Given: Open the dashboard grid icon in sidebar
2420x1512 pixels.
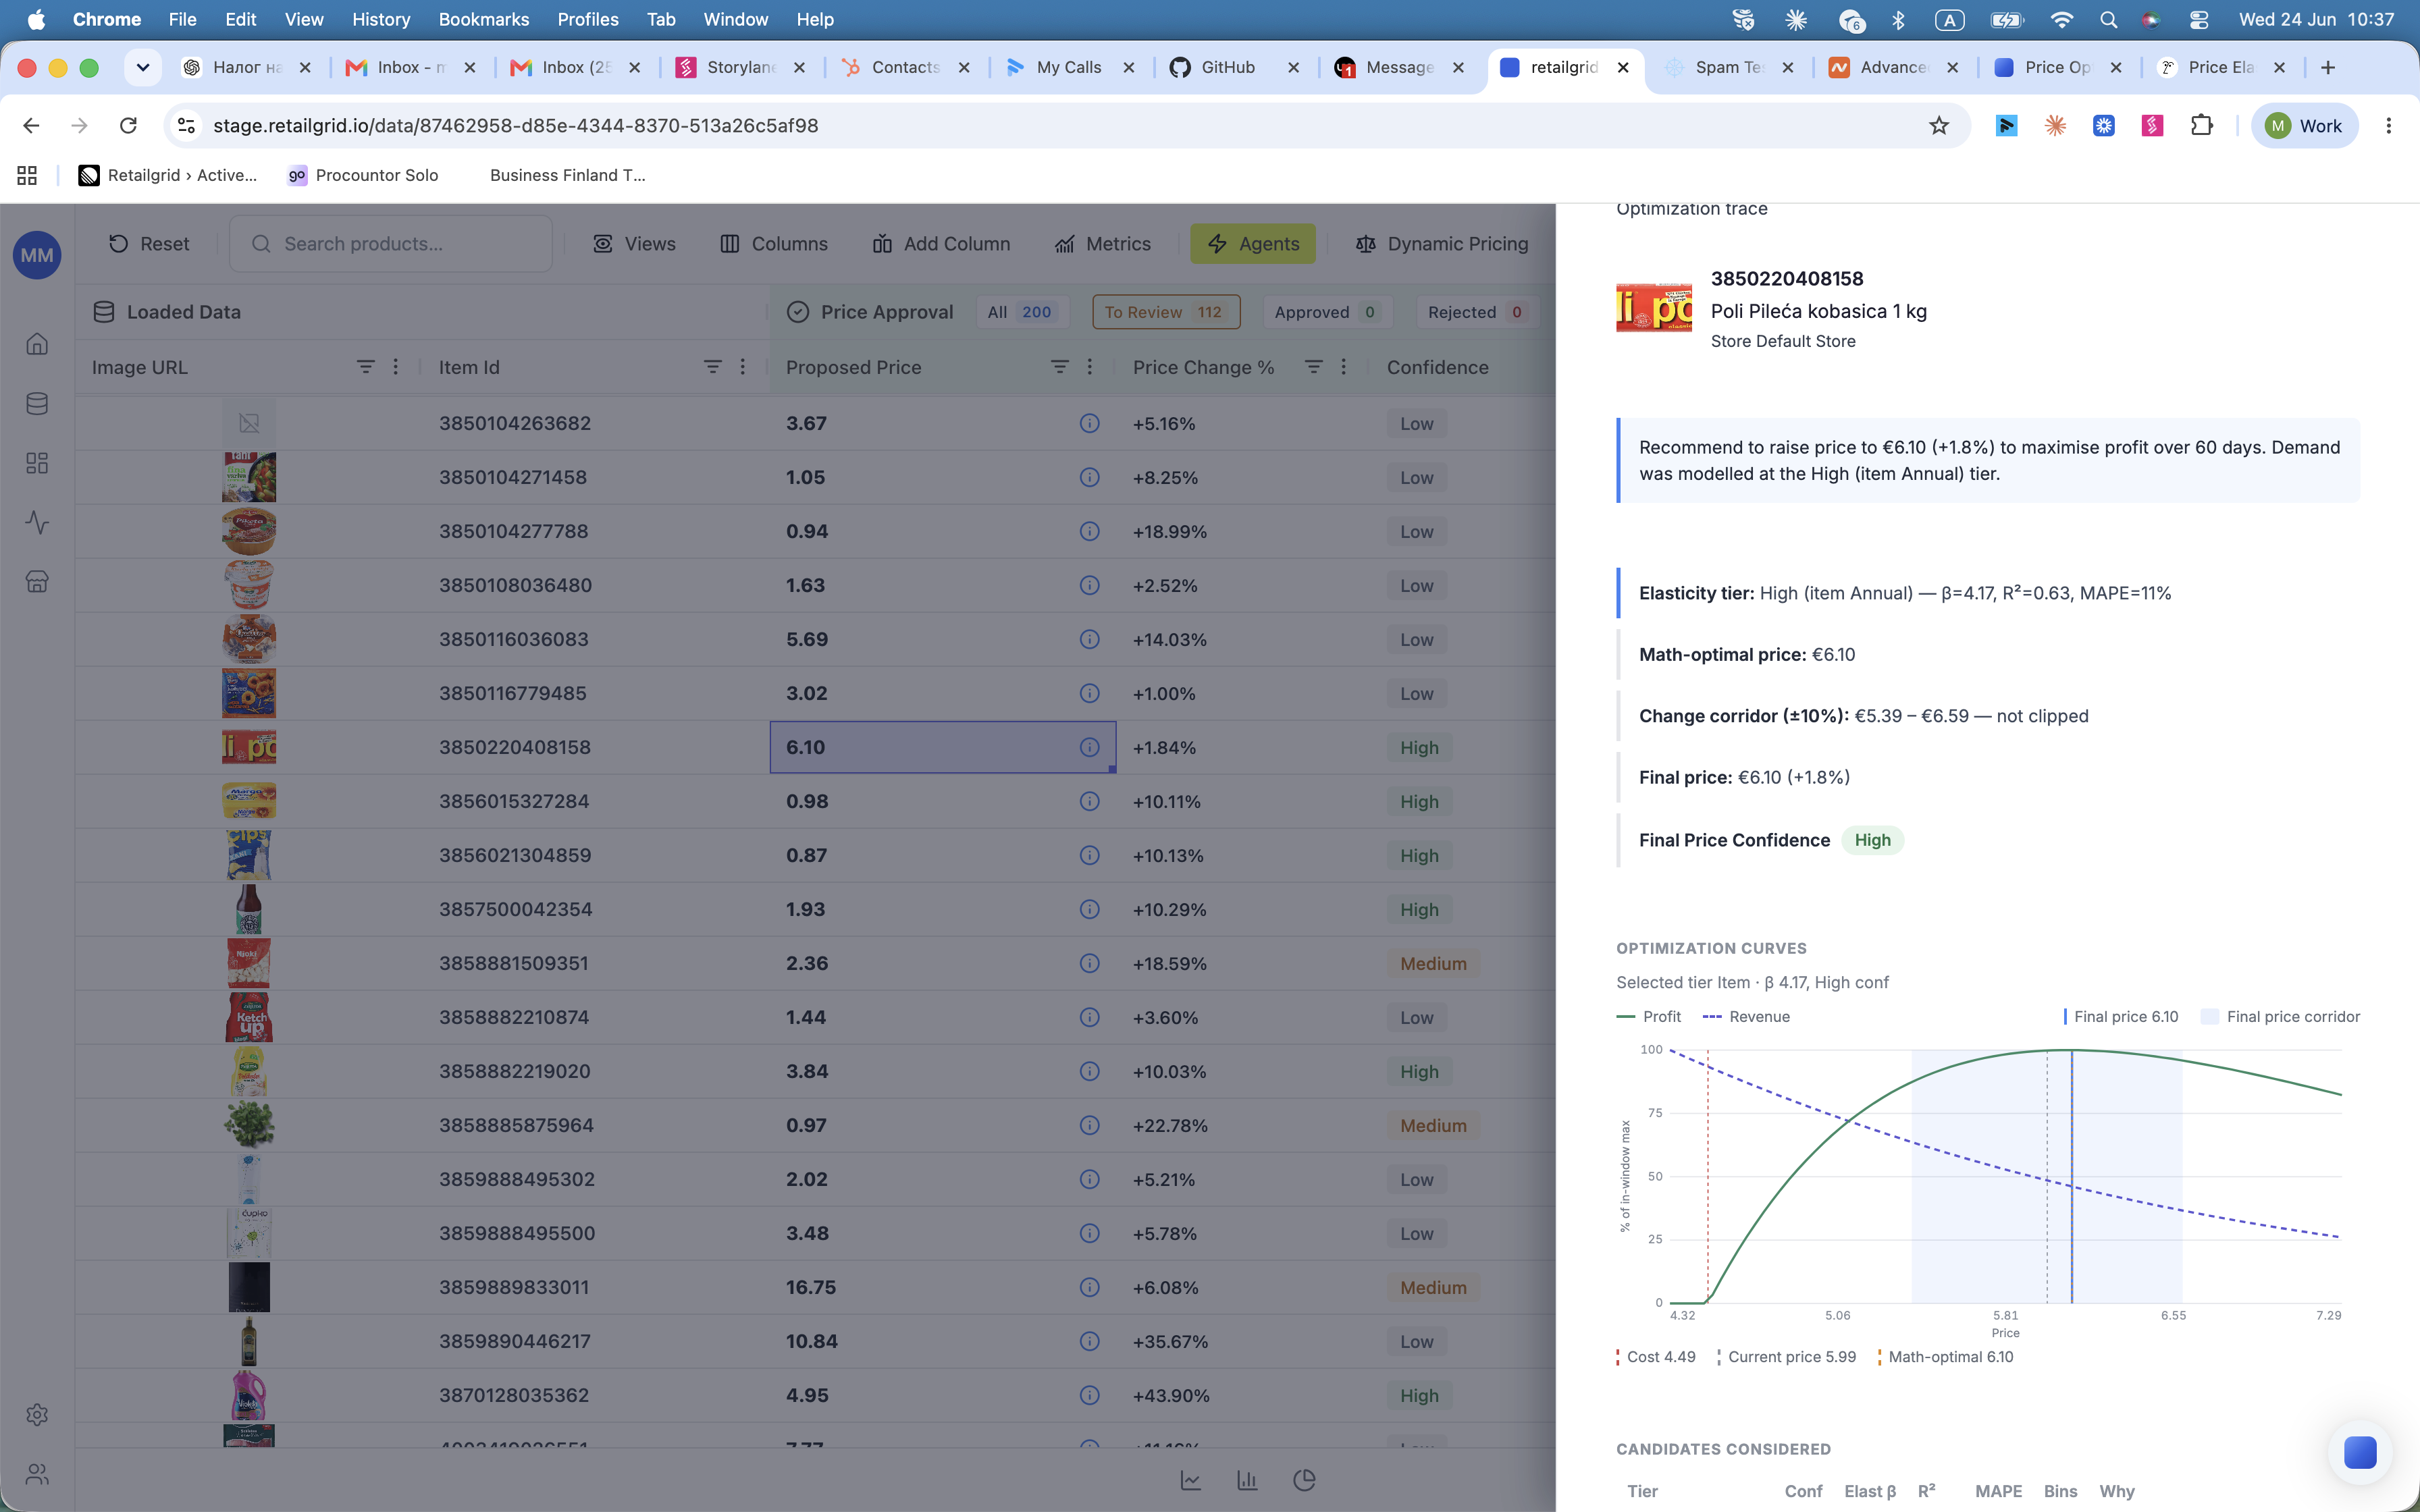Looking at the screenshot, I should [37, 463].
